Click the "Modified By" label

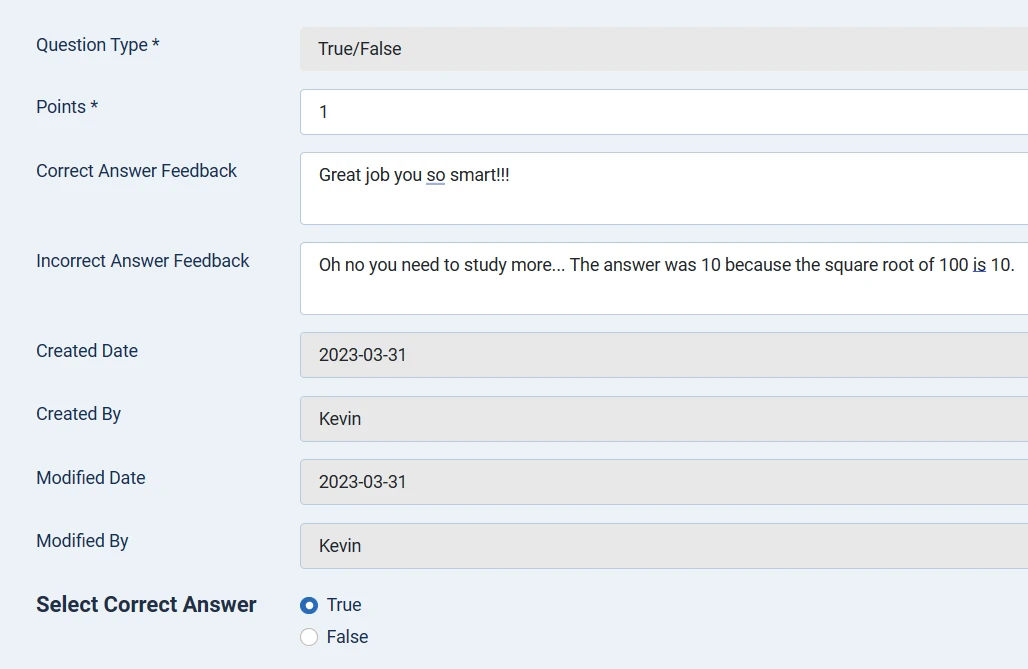(x=82, y=541)
